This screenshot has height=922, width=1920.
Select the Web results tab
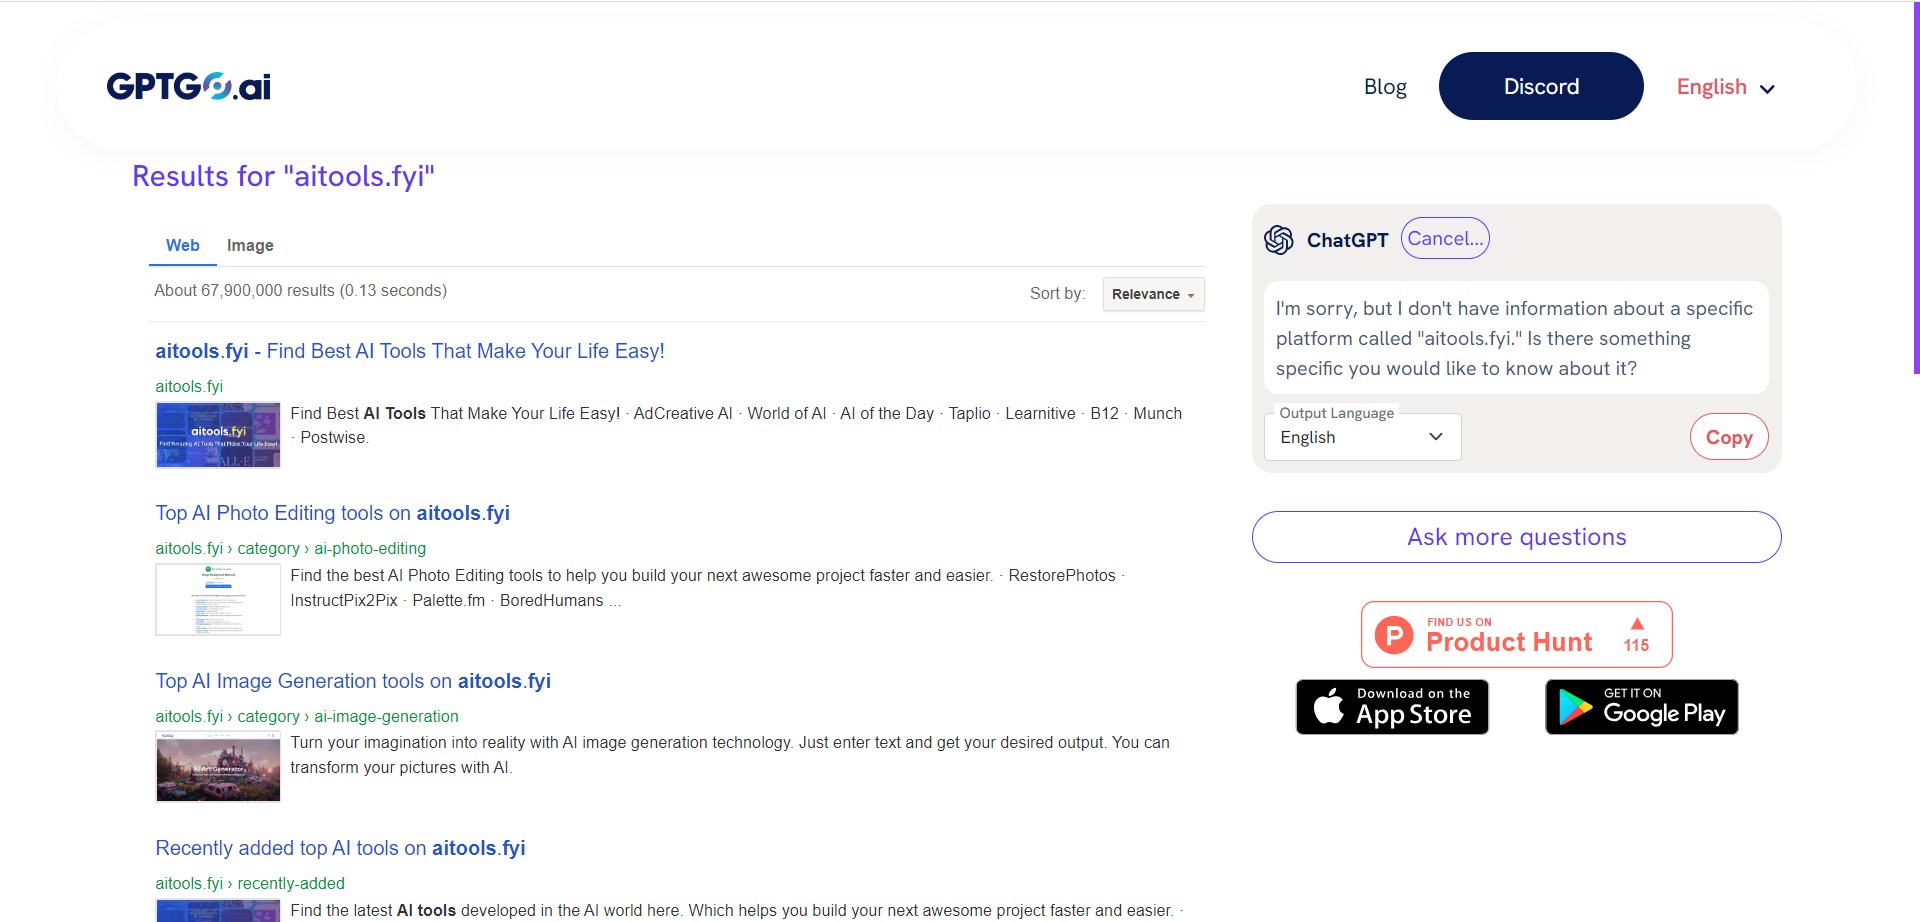(x=182, y=245)
